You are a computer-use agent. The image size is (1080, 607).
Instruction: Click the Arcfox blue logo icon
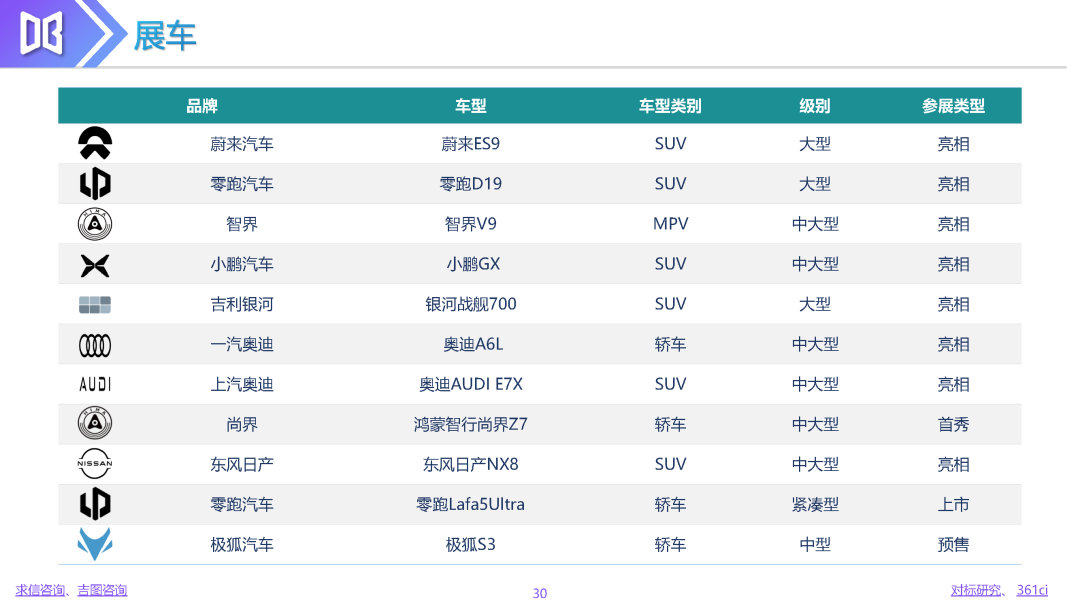click(x=95, y=544)
